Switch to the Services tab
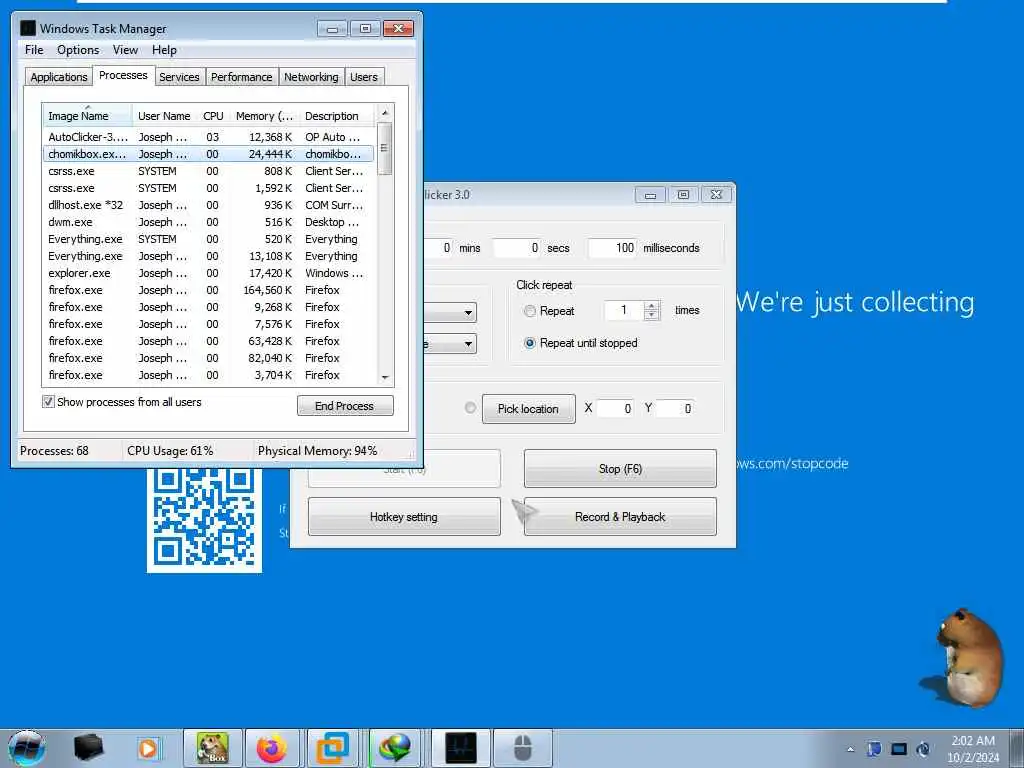The width and height of the screenshot is (1024, 768). (x=179, y=77)
